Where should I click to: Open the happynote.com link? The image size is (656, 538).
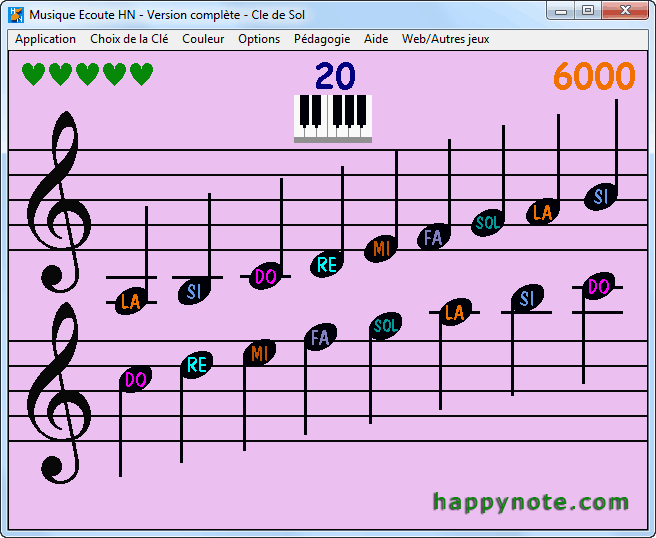[531, 501]
